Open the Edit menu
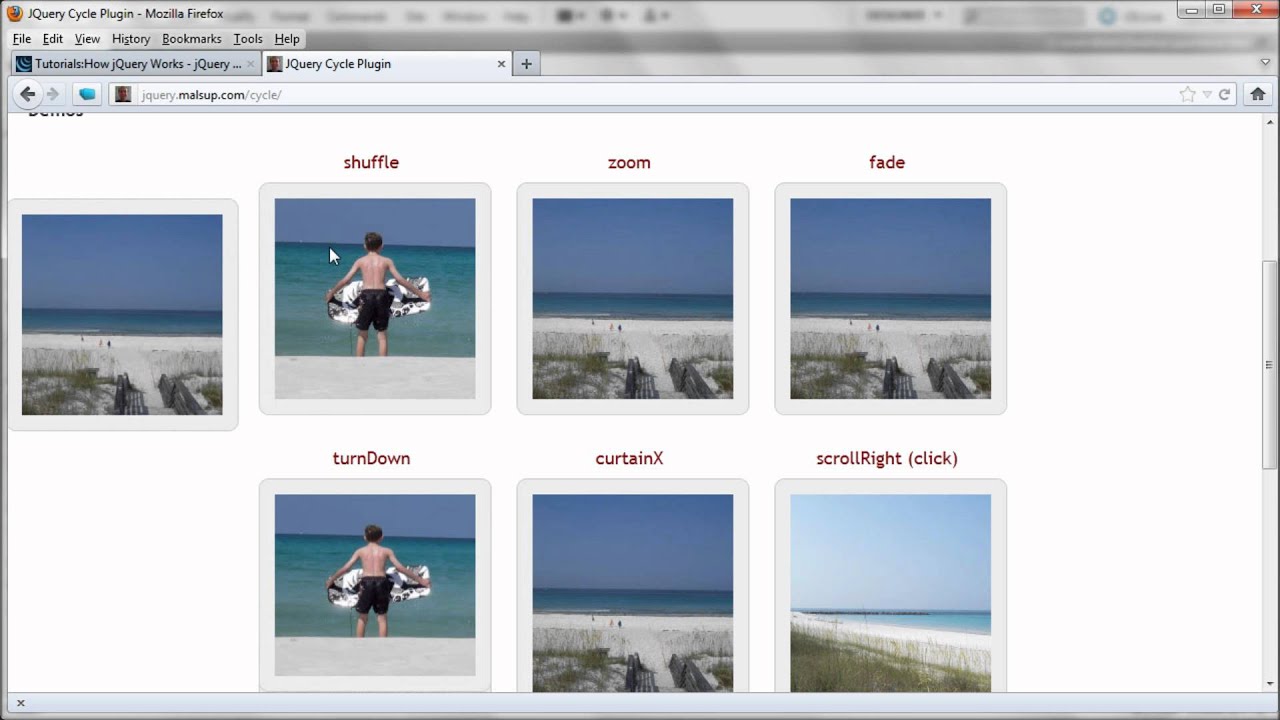 point(53,39)
